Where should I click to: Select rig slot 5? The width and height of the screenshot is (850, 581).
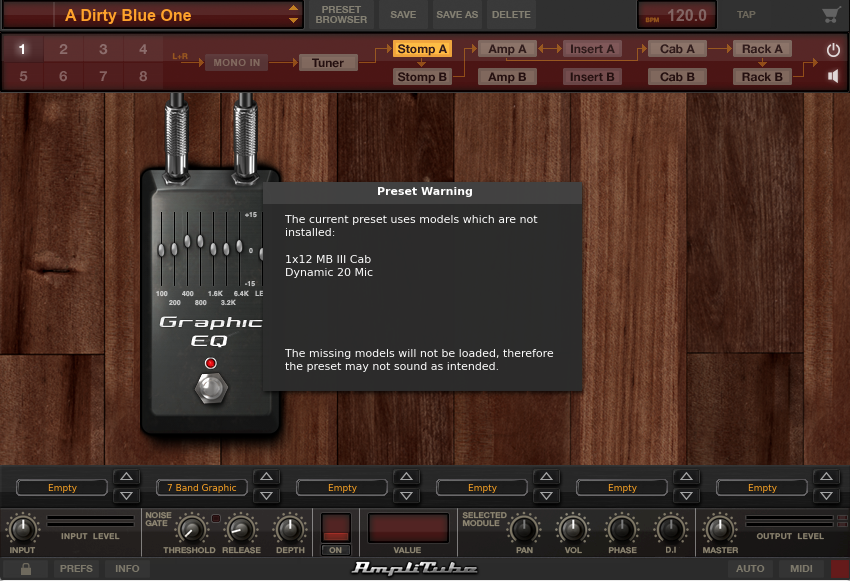click(23, 76)
